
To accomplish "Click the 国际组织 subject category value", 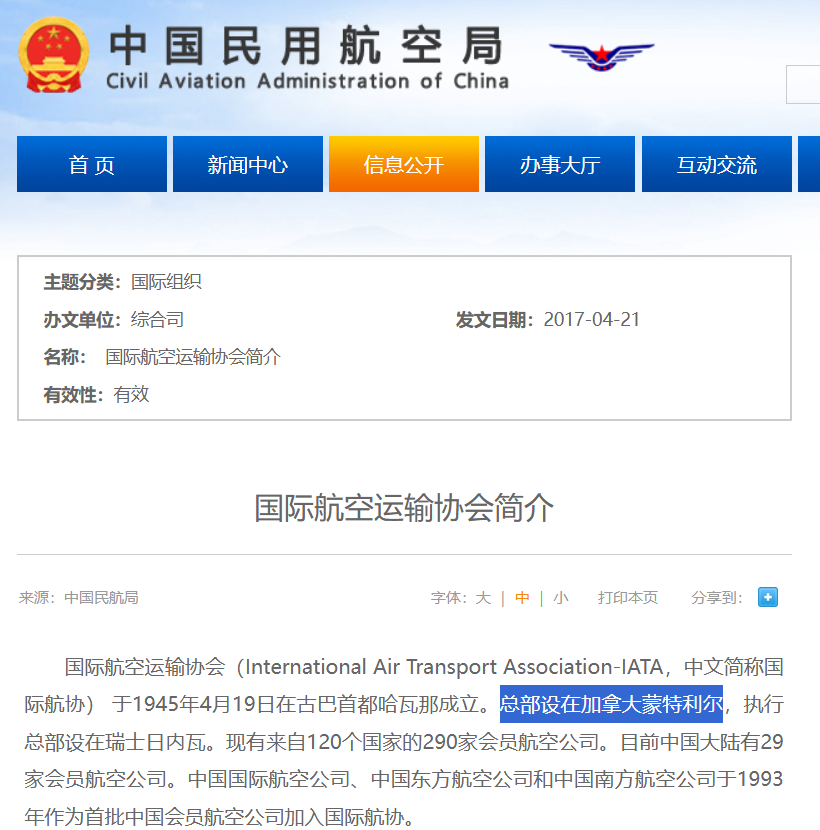I will click(x=166, y=282).
